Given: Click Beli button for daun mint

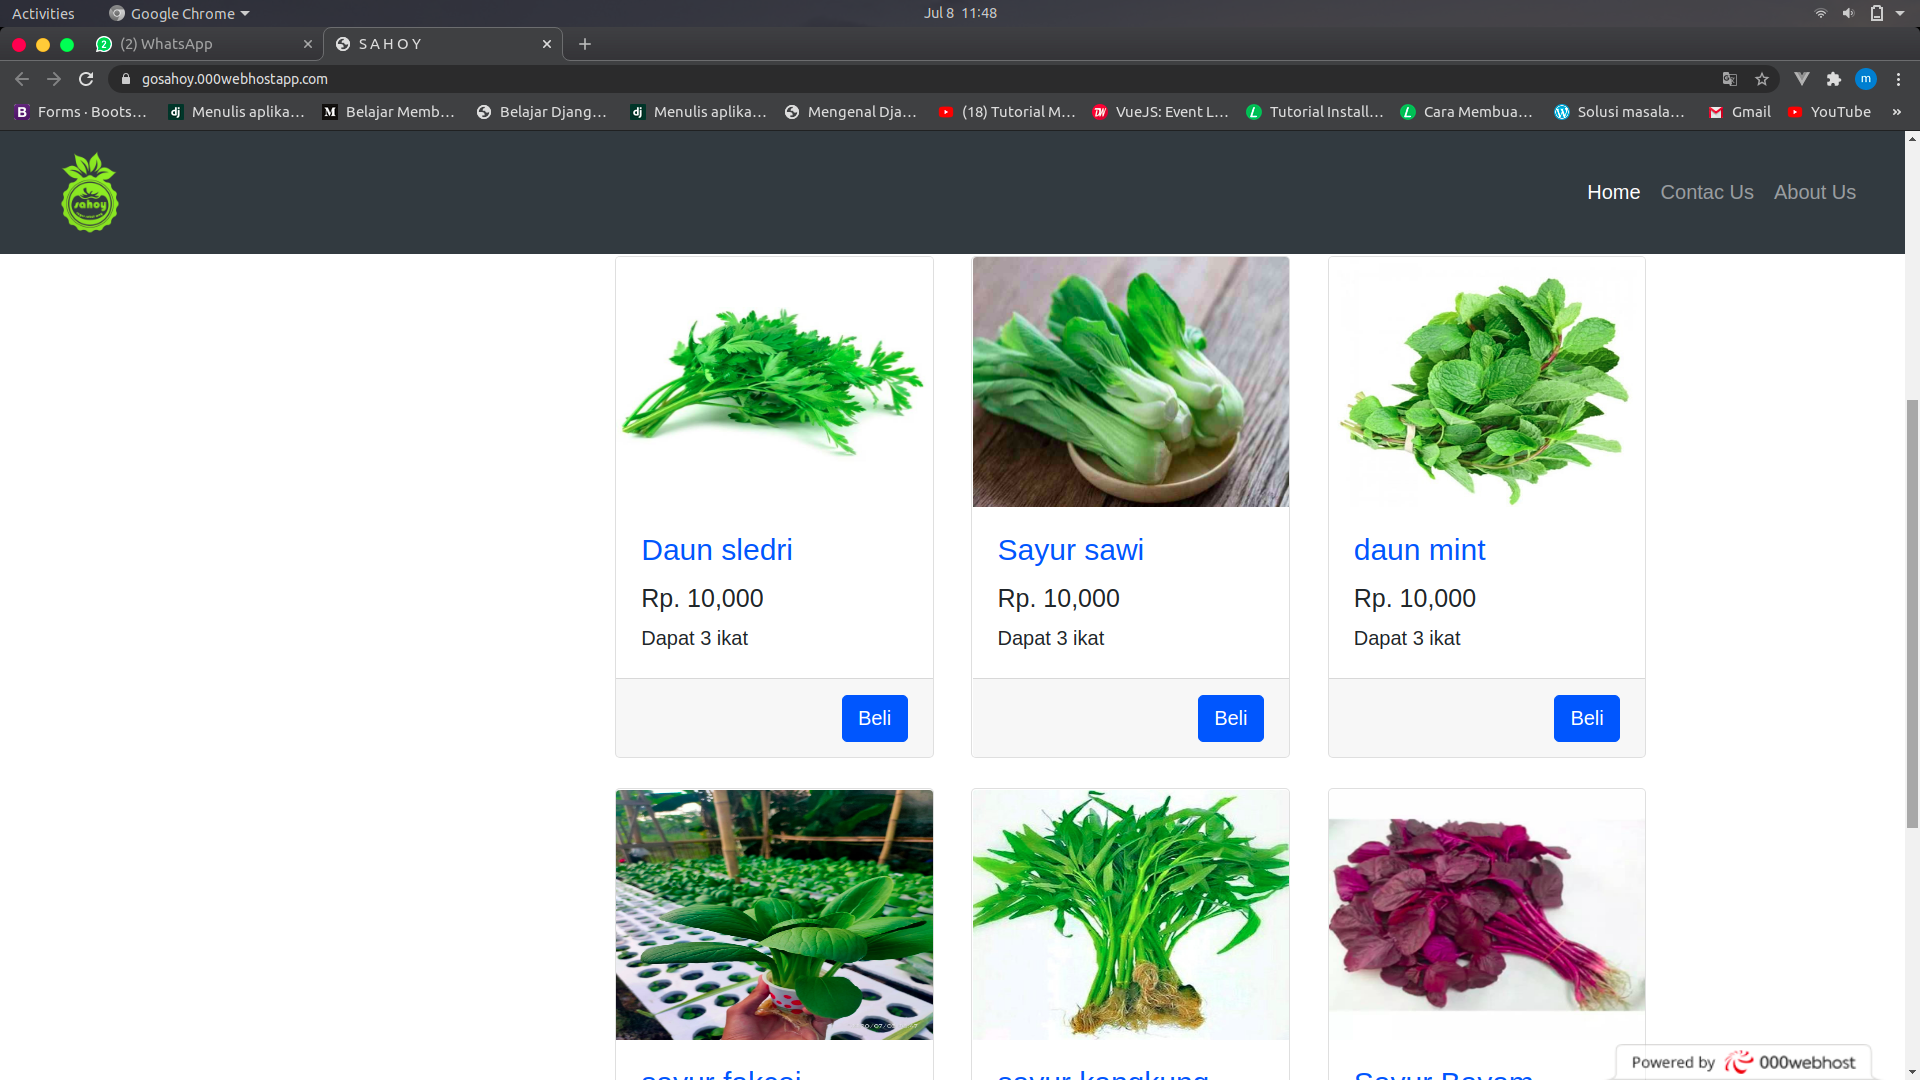Looking at the screenshot, I should 1586,718.
